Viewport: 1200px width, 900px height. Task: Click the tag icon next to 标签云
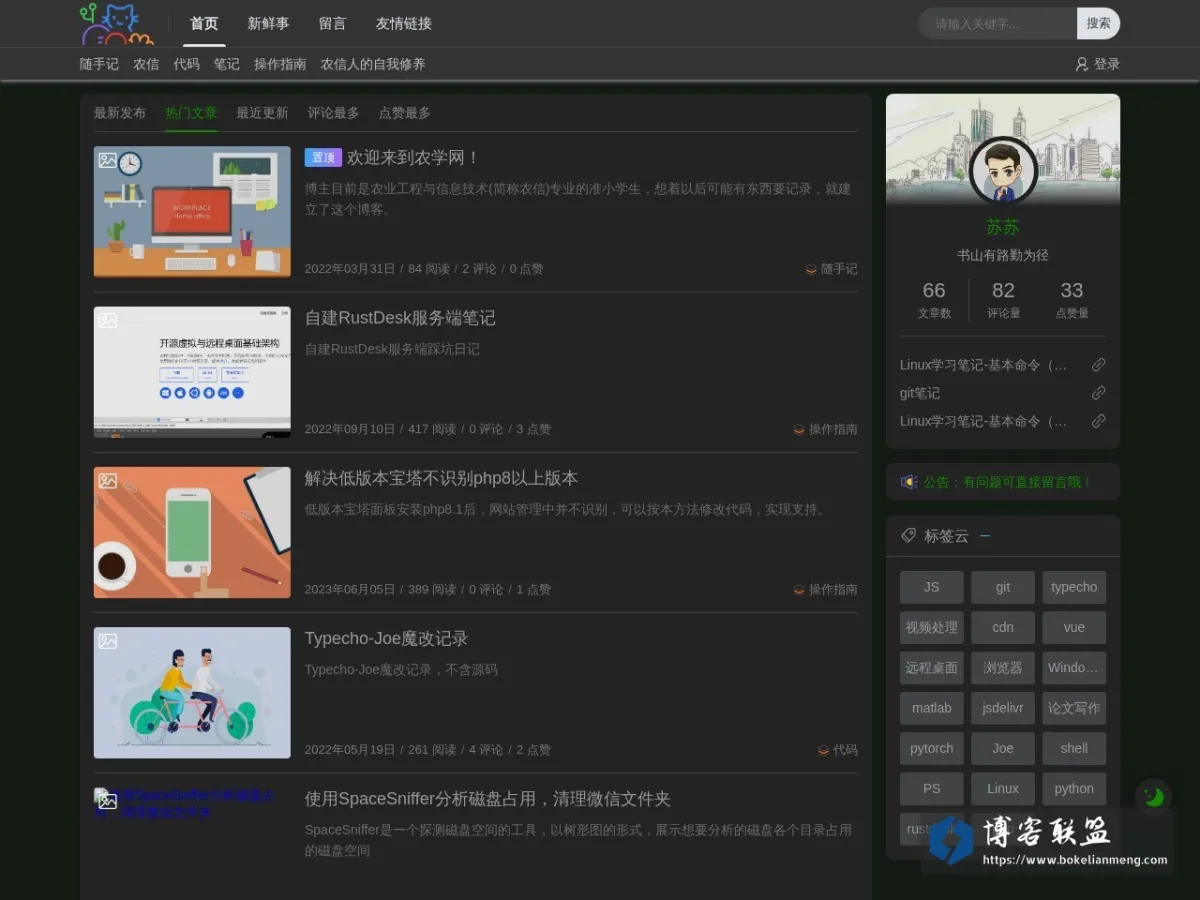[908, 536]
